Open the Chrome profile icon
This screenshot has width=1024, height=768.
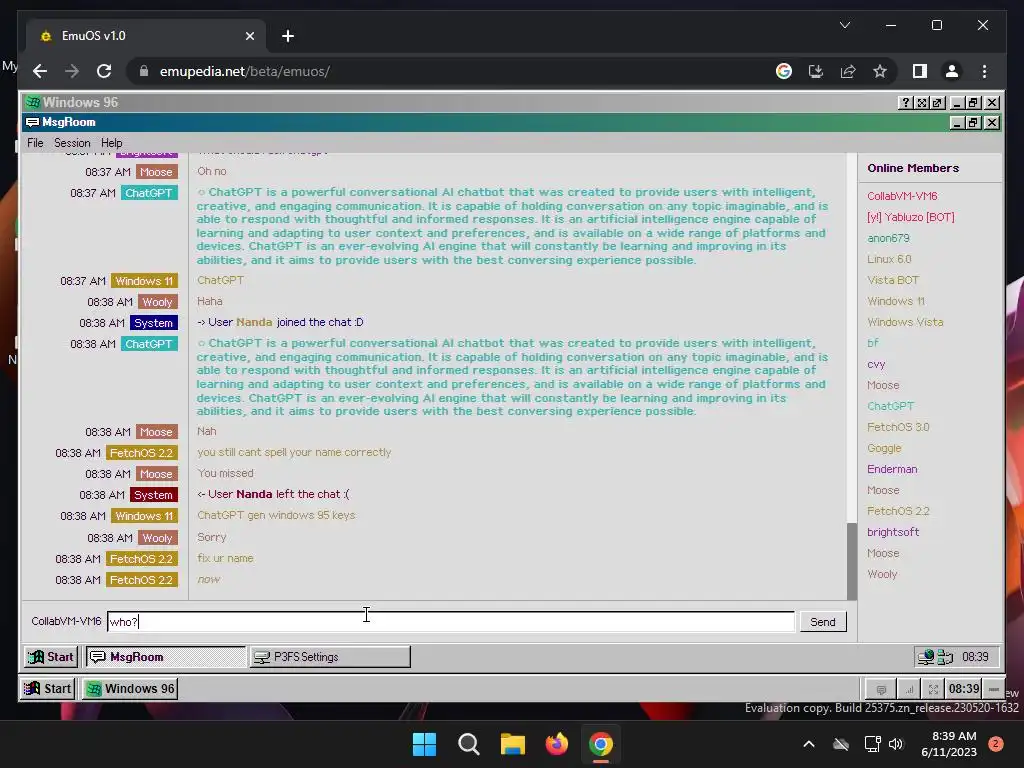click(x=952, y=71)
